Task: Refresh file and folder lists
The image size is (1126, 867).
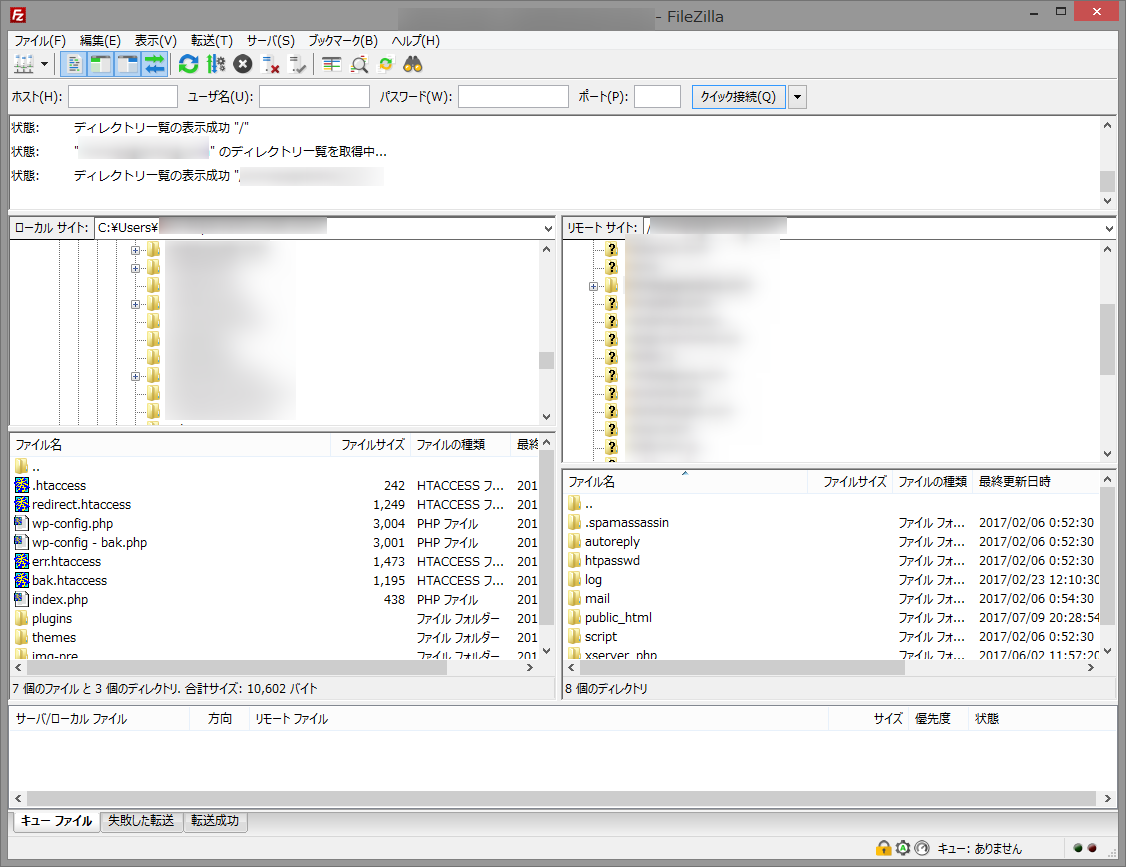Action: pyautogui.click(x=188, y=65)
